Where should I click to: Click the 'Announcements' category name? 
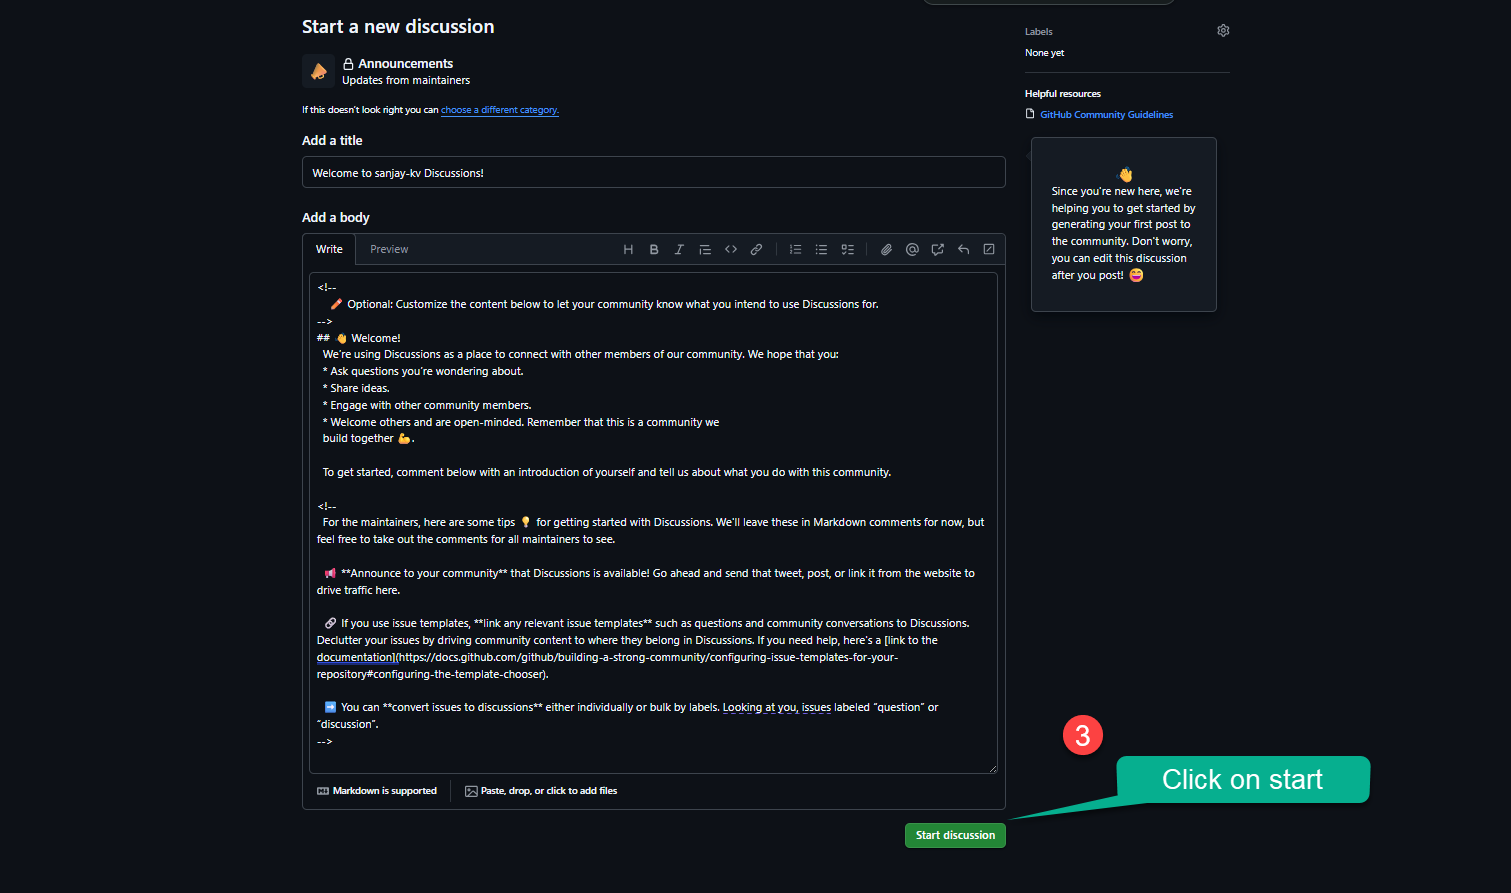[x=405, y=63]
